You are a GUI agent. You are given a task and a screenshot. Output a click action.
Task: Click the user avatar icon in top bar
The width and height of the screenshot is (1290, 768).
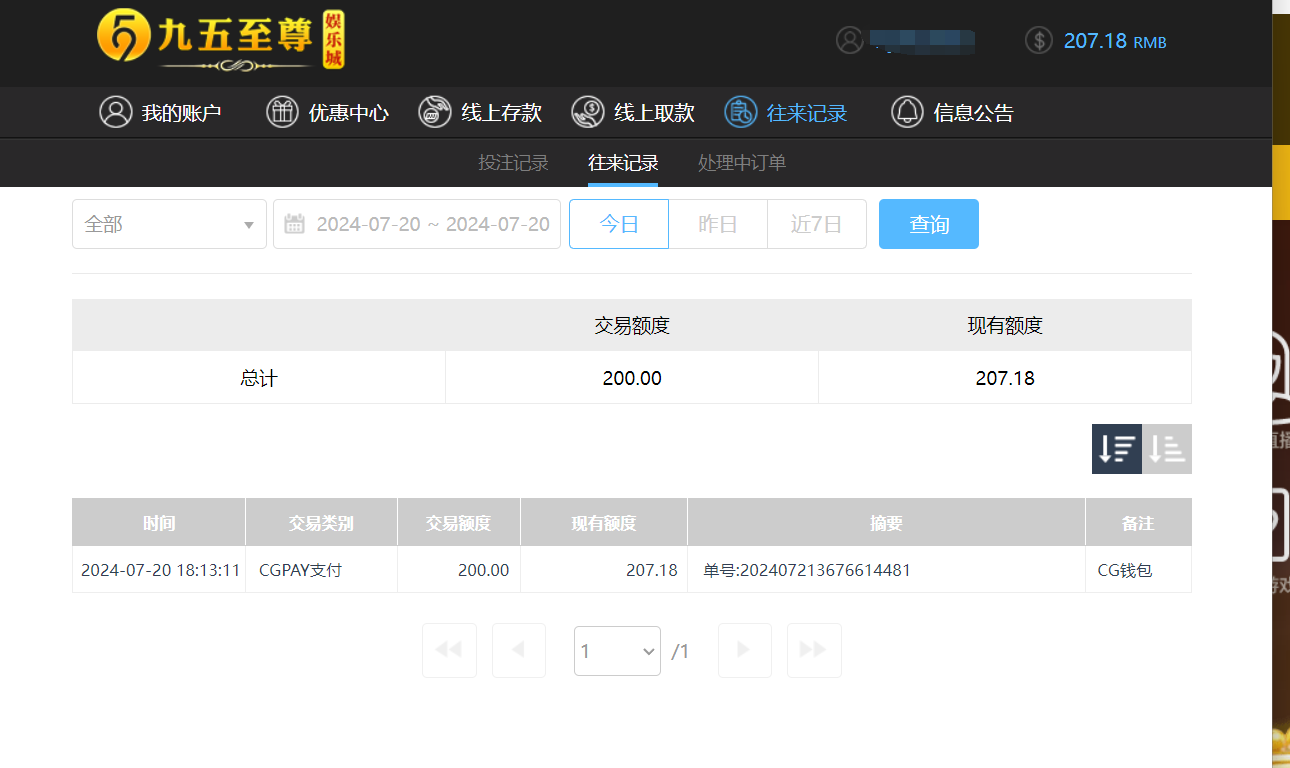(851, 40)
